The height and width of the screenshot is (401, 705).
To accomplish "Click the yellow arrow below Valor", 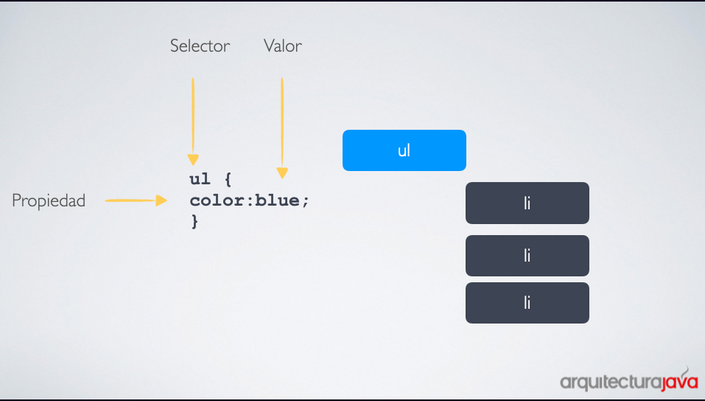I will (282, 128).
